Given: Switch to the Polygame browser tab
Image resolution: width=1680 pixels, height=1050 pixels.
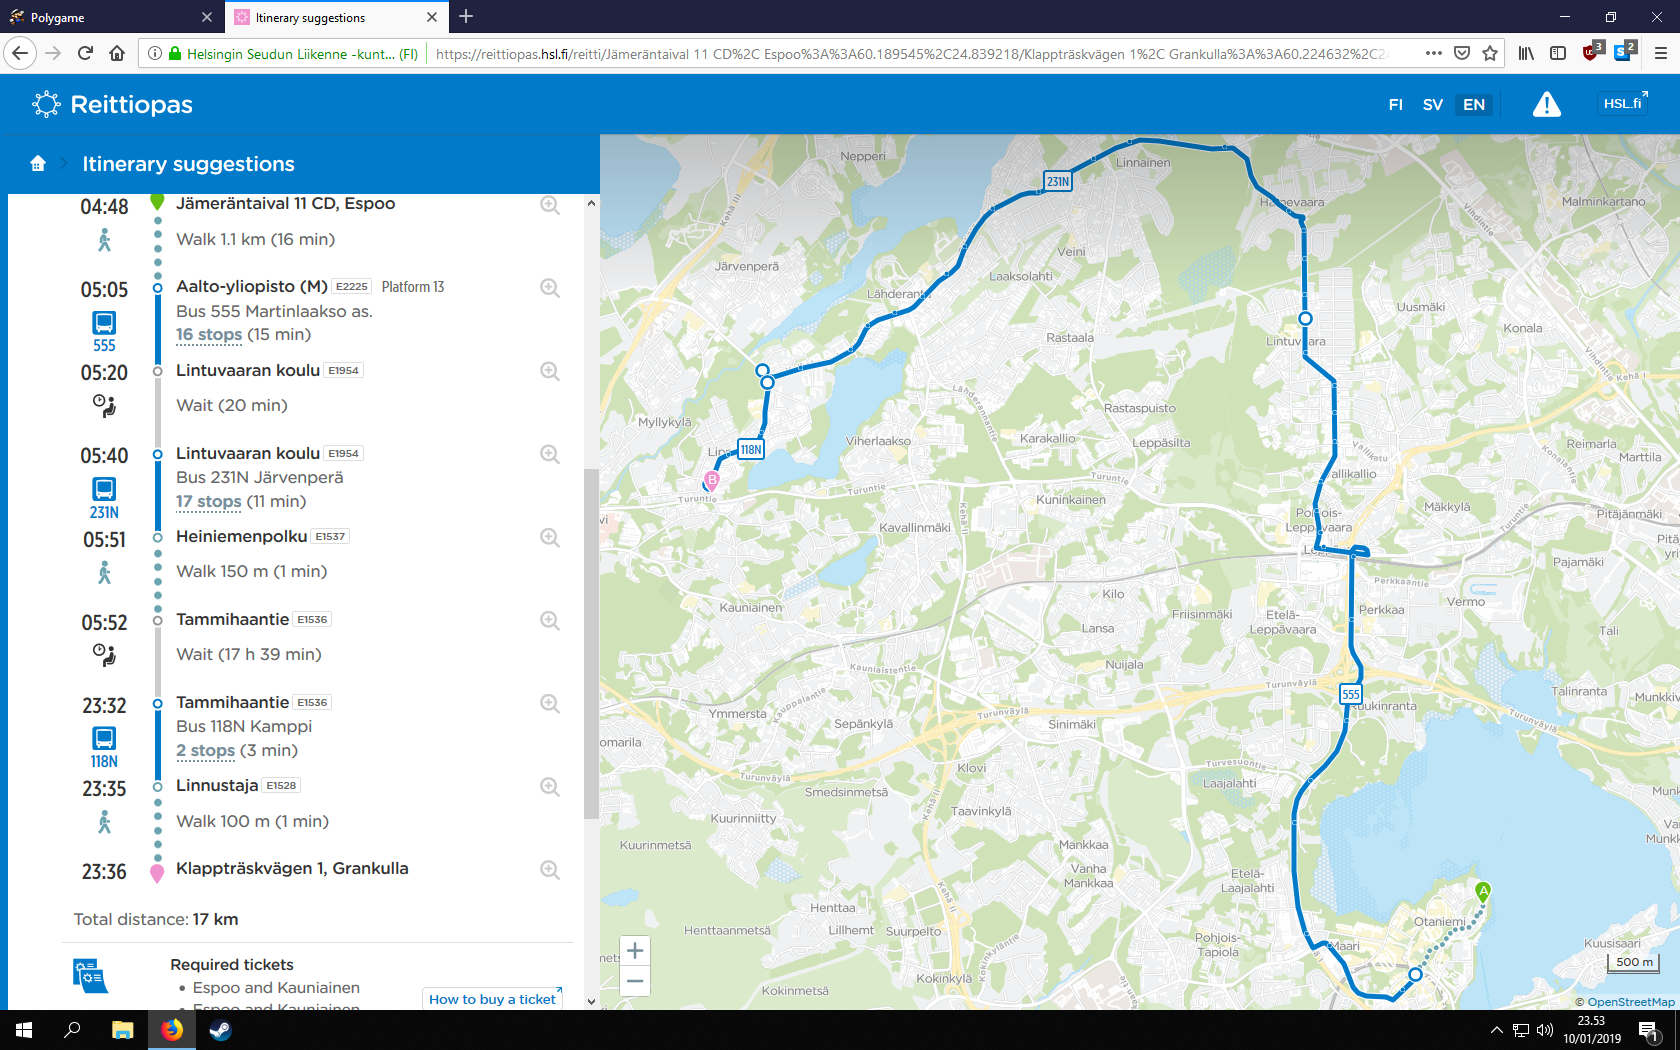Looking at the screenshot, I should tap(110, 17).
